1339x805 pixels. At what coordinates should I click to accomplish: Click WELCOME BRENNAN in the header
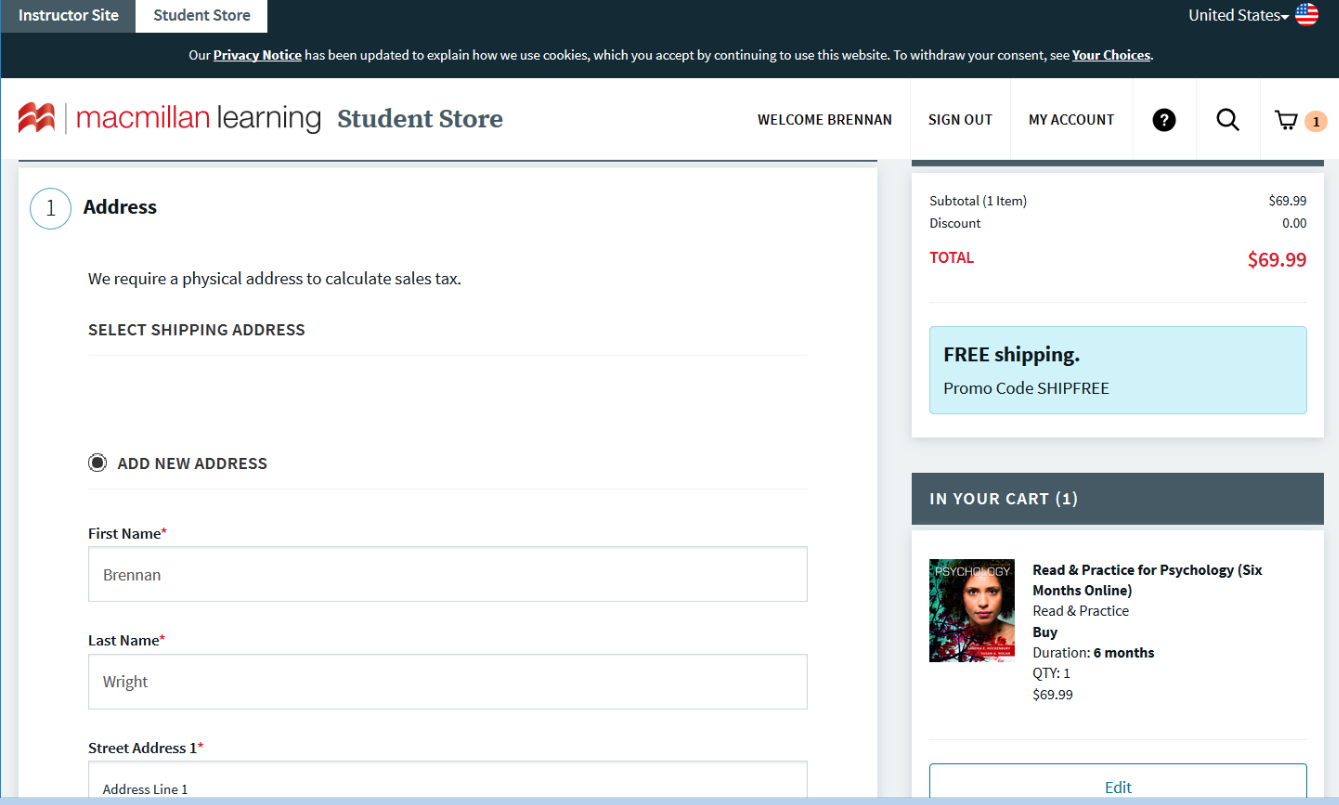tap(824, 119)
